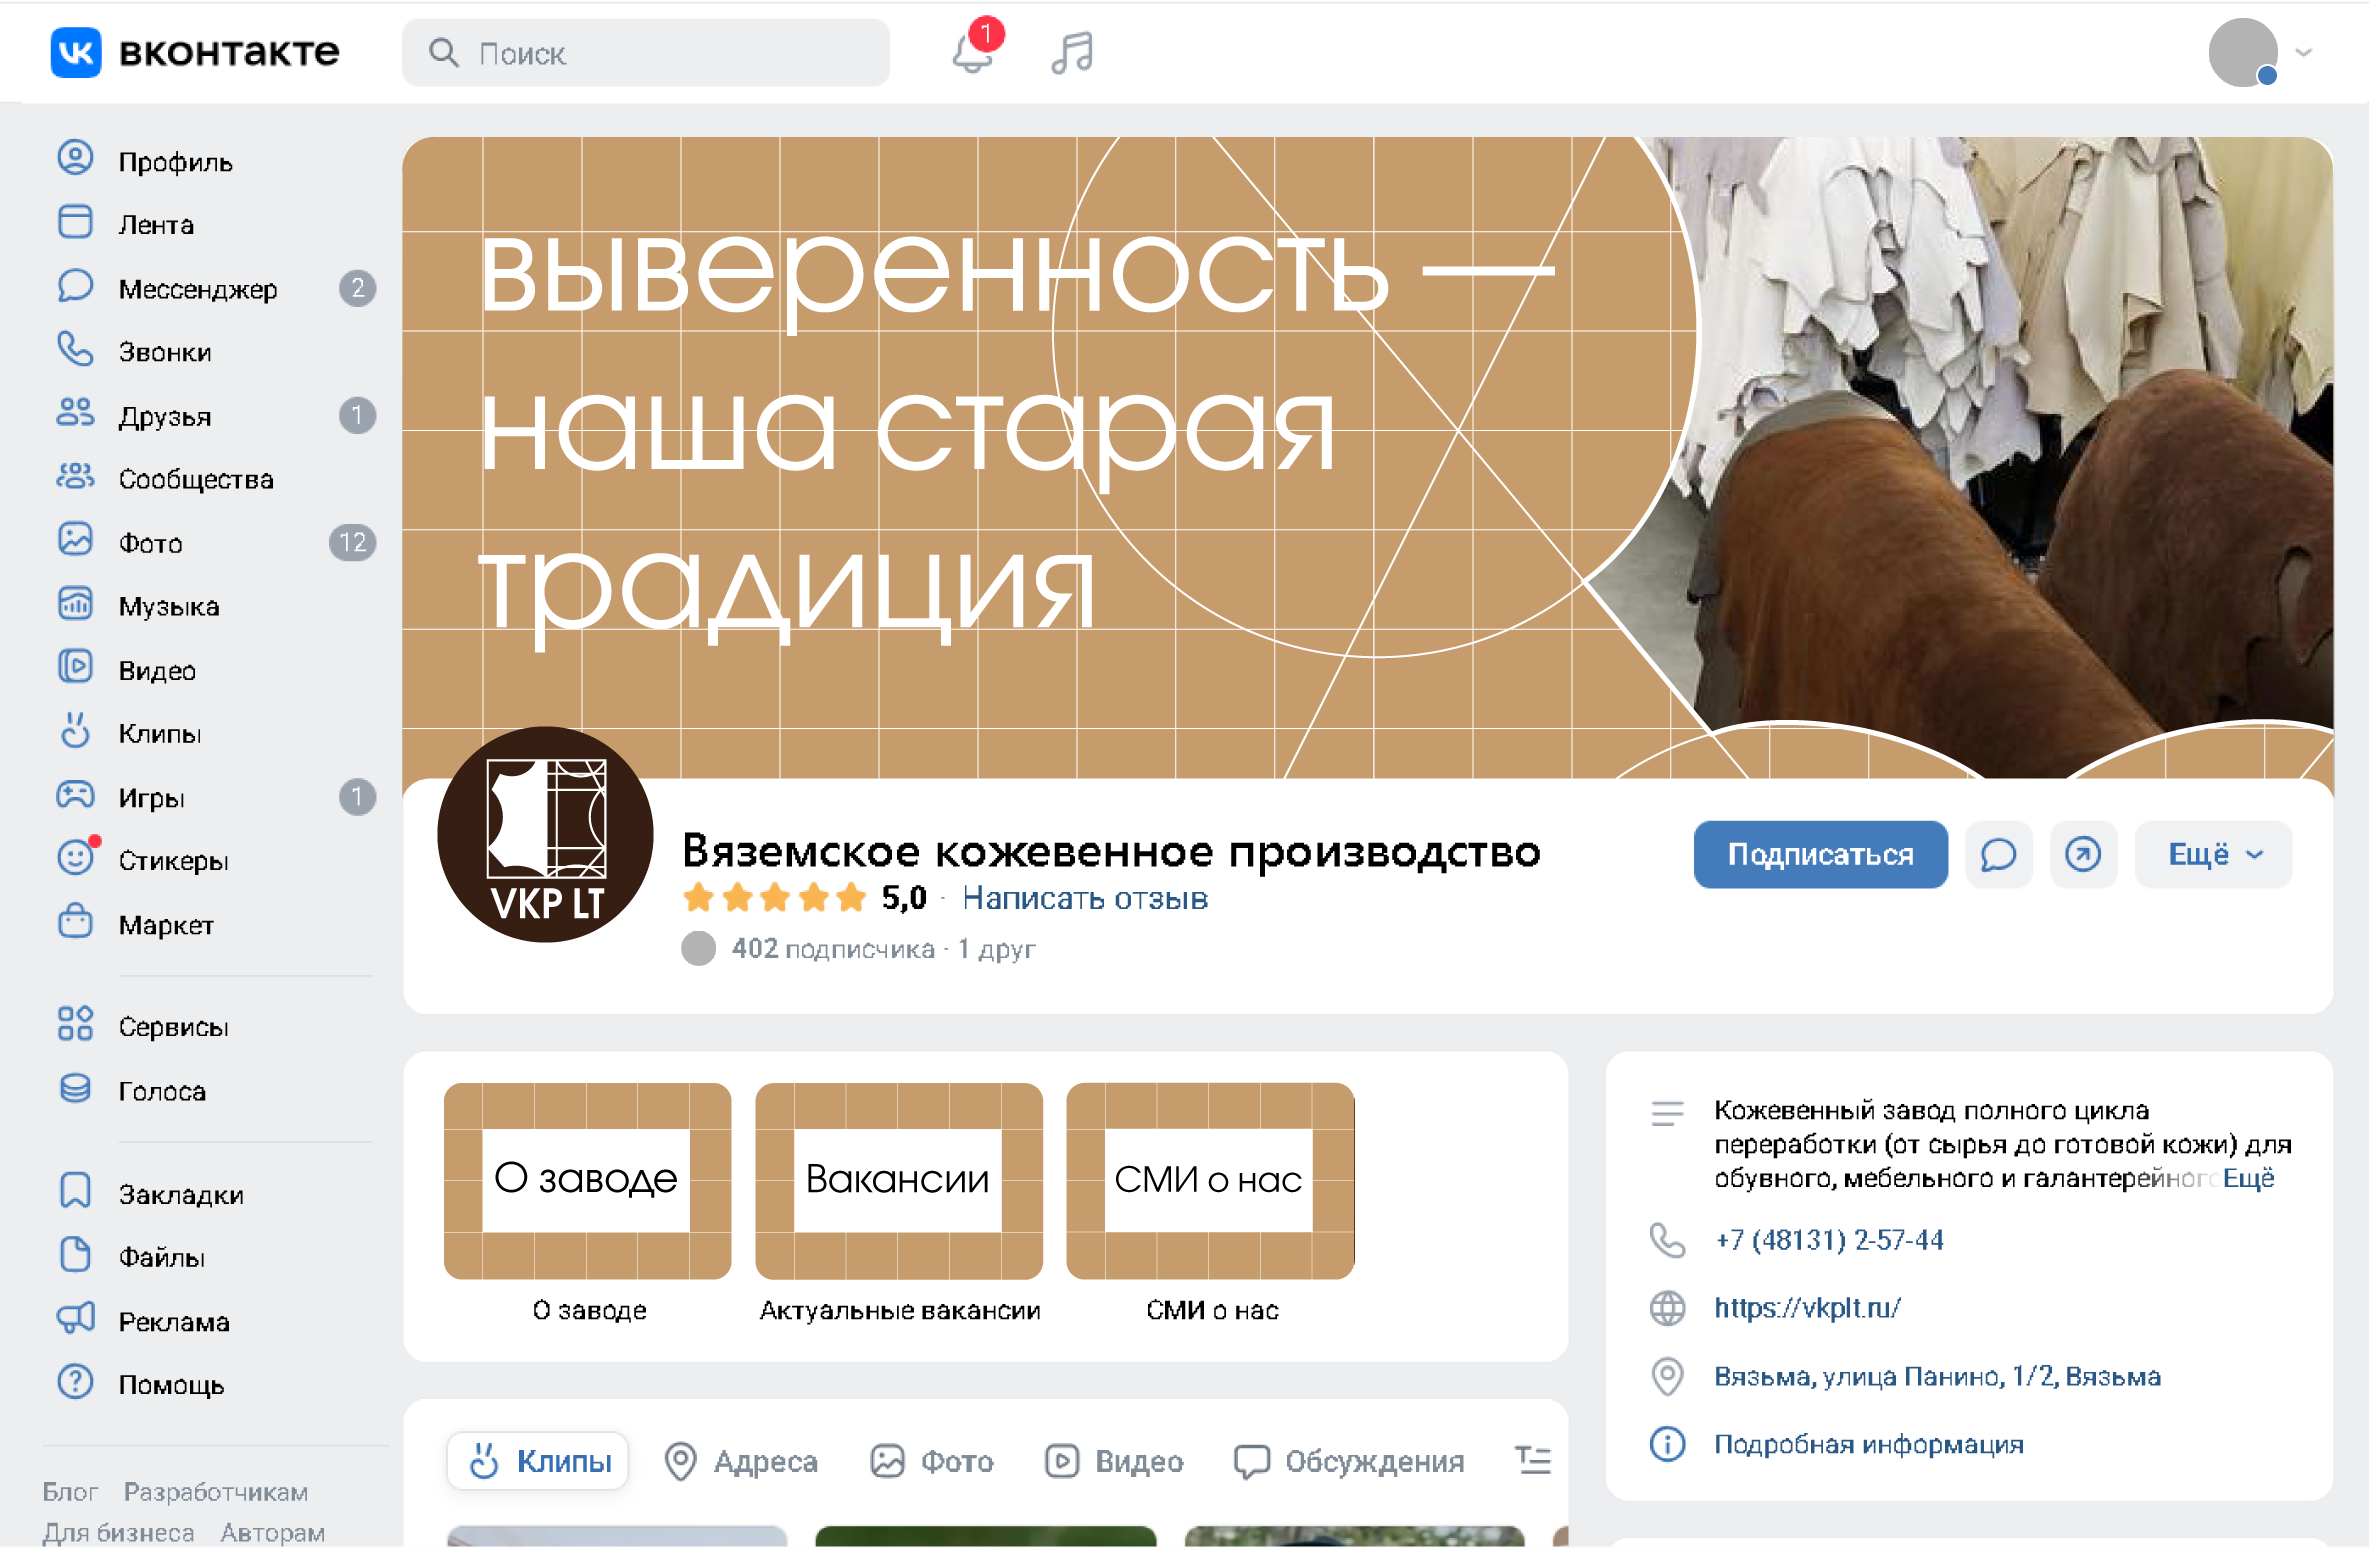2369x1549 pixels.
Task: Click the Актуальные вакансии caption
Action: tap(900, 1309)
